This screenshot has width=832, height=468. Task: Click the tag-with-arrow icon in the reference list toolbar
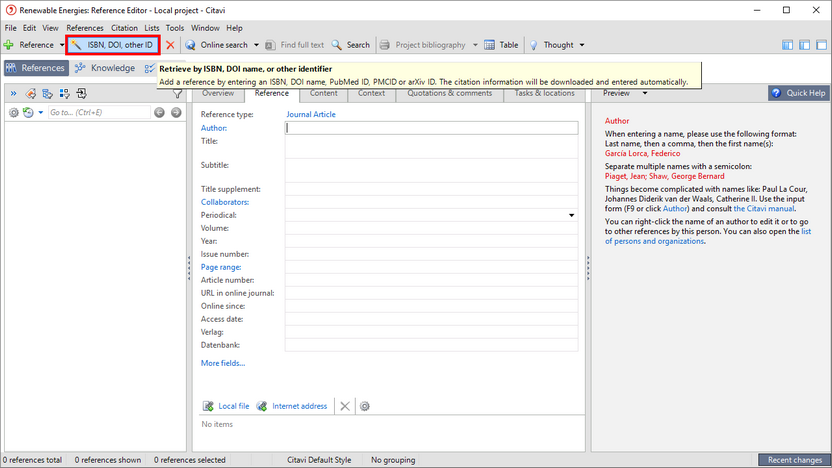(31, 94)
